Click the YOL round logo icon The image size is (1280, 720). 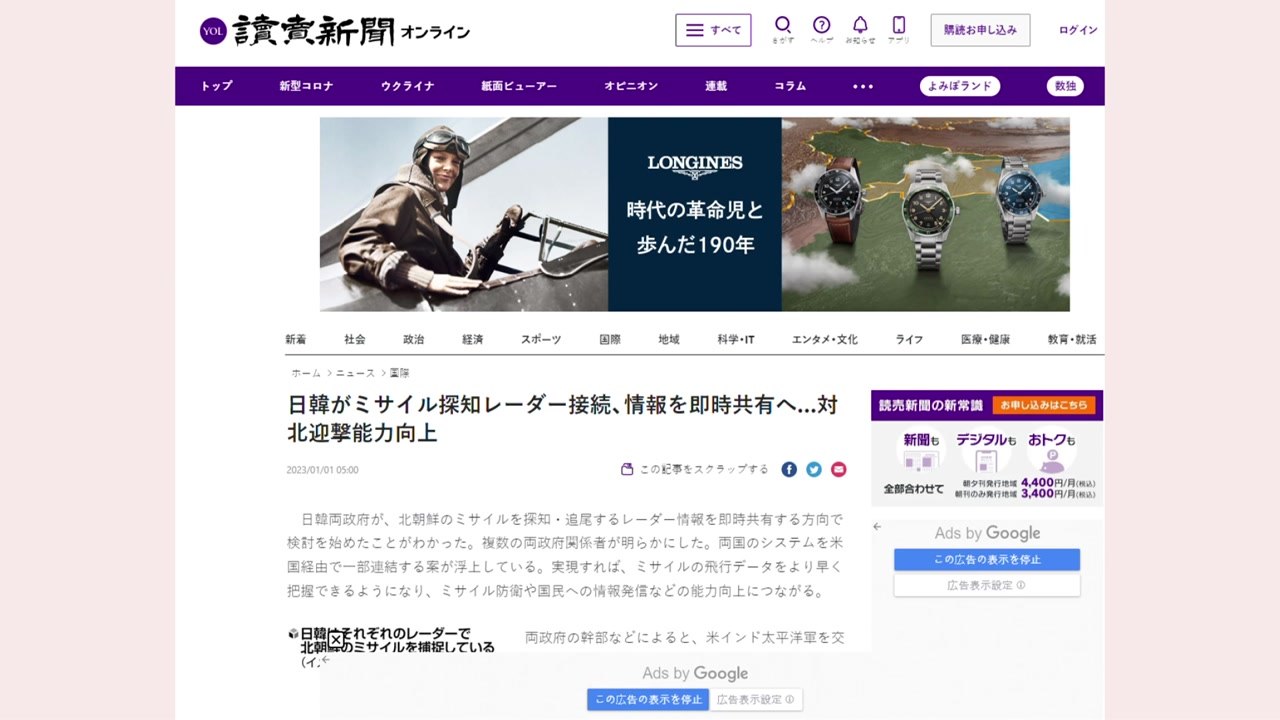(213, 31)
